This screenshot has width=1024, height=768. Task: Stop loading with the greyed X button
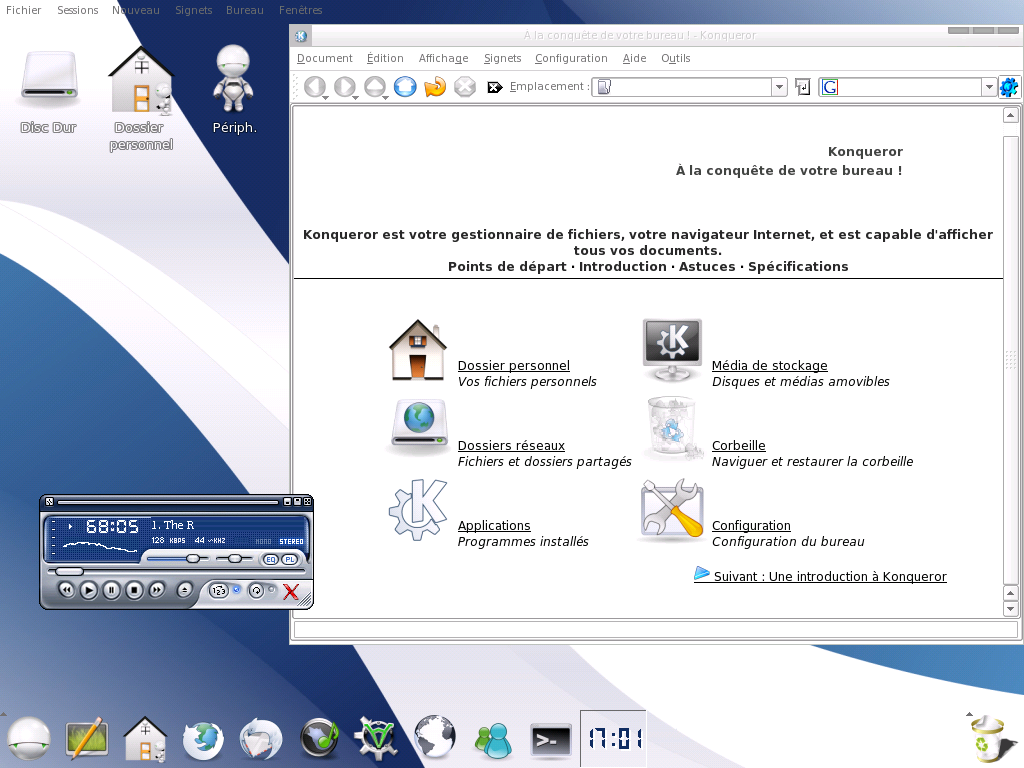[465, 86]
